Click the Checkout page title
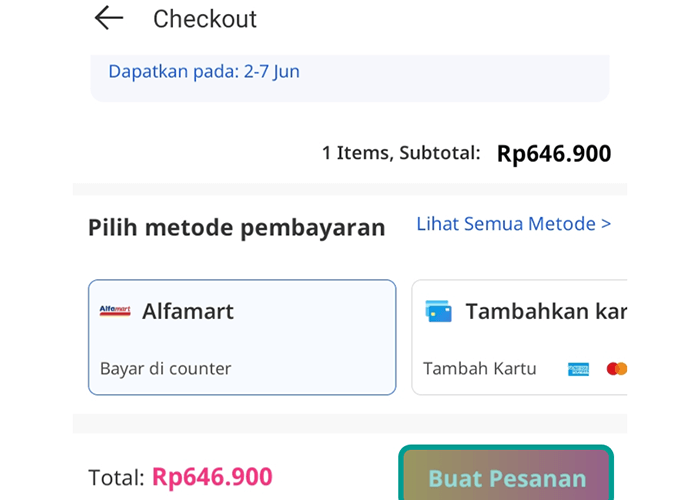 coord(205,19)
